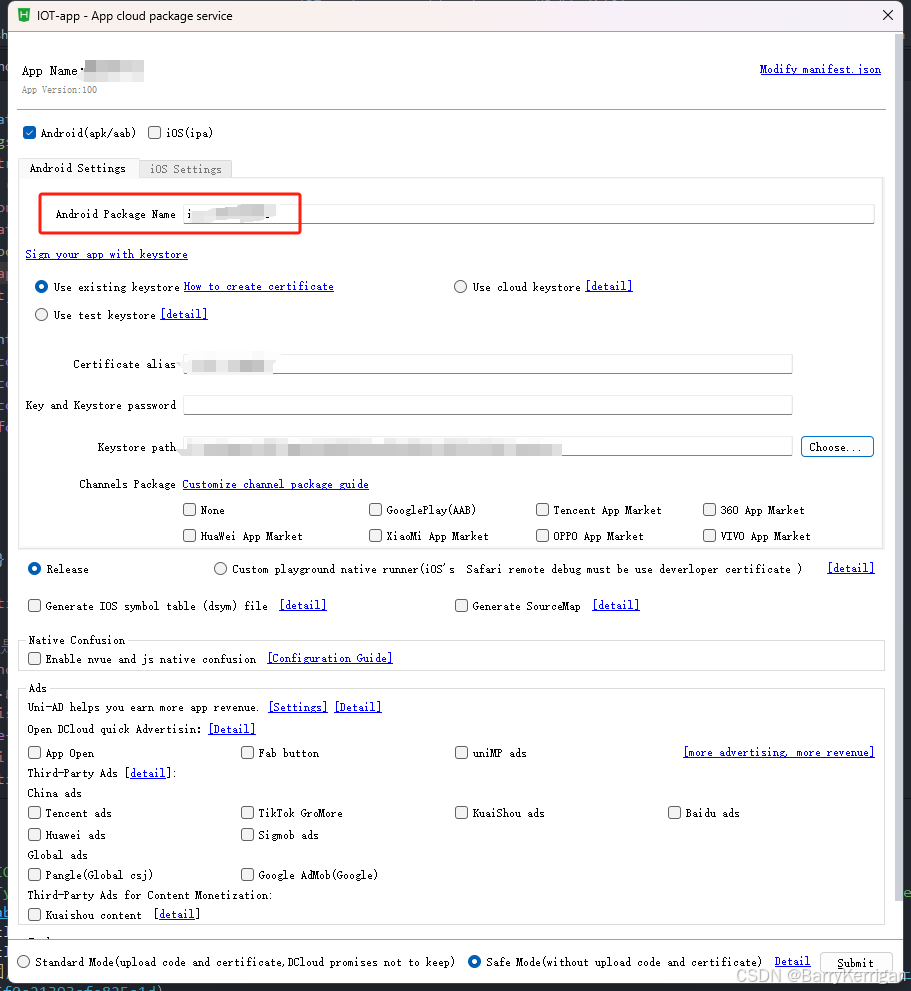The width and height of the screenshot is (911, 991).
Task: Select the Use cloud keystore option
Action: [460, 286]
